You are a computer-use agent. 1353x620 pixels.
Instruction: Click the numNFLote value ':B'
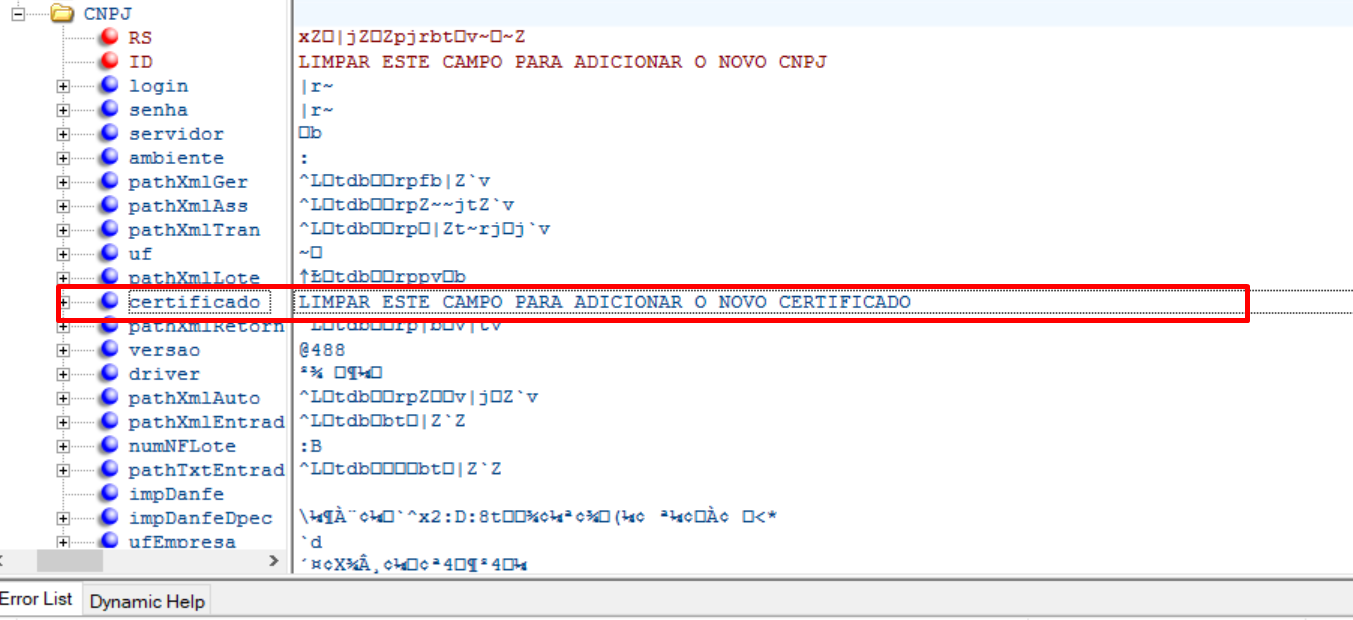click(310, 446)
